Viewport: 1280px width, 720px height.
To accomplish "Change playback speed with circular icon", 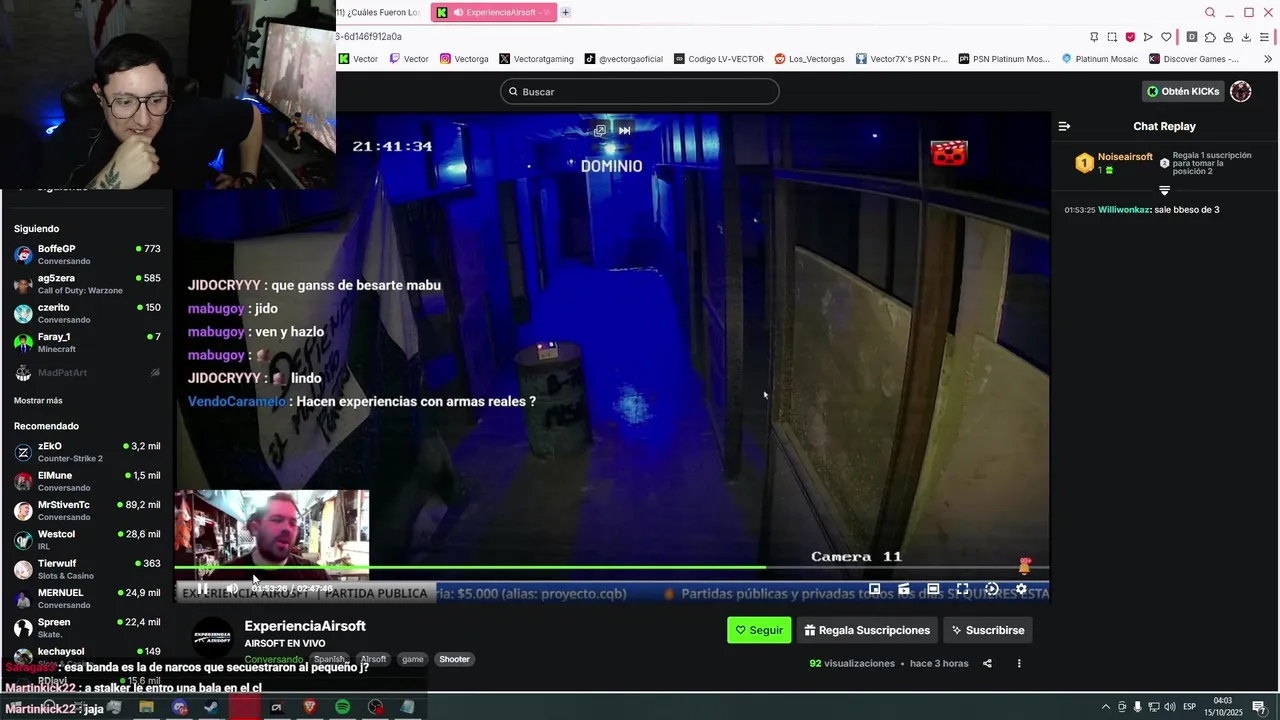I will pos(992,589).
